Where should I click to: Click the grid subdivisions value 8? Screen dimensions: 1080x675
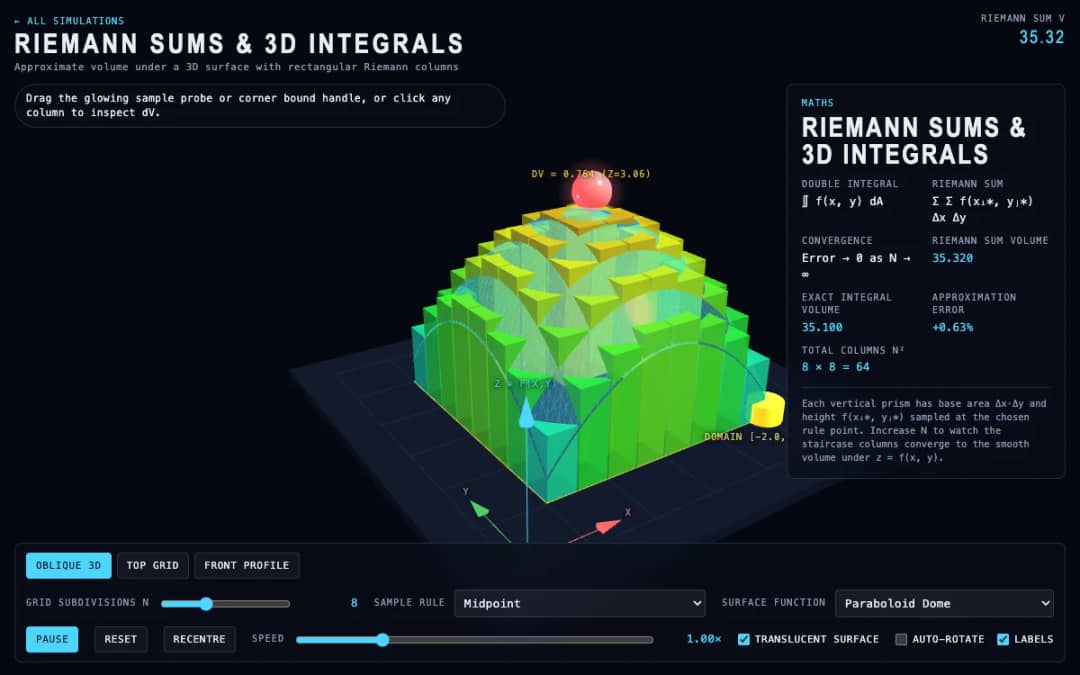pos(354,603)
